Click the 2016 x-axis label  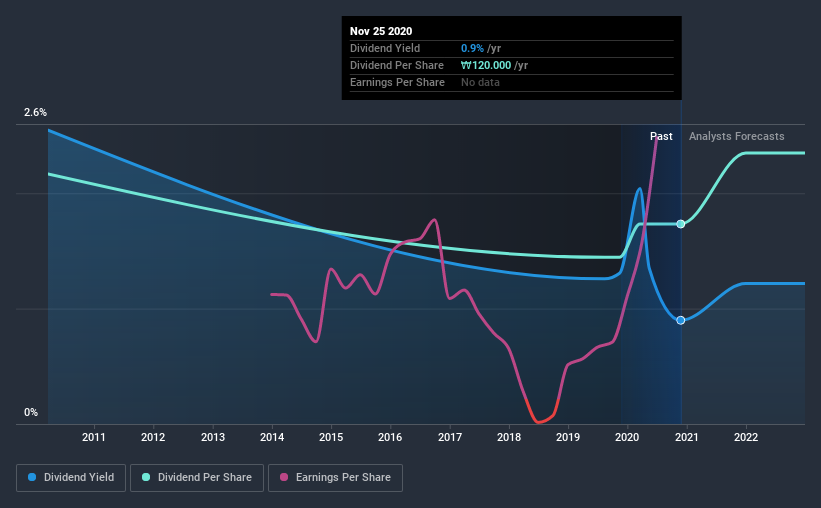pyautogui.click(x=390, y=437)
